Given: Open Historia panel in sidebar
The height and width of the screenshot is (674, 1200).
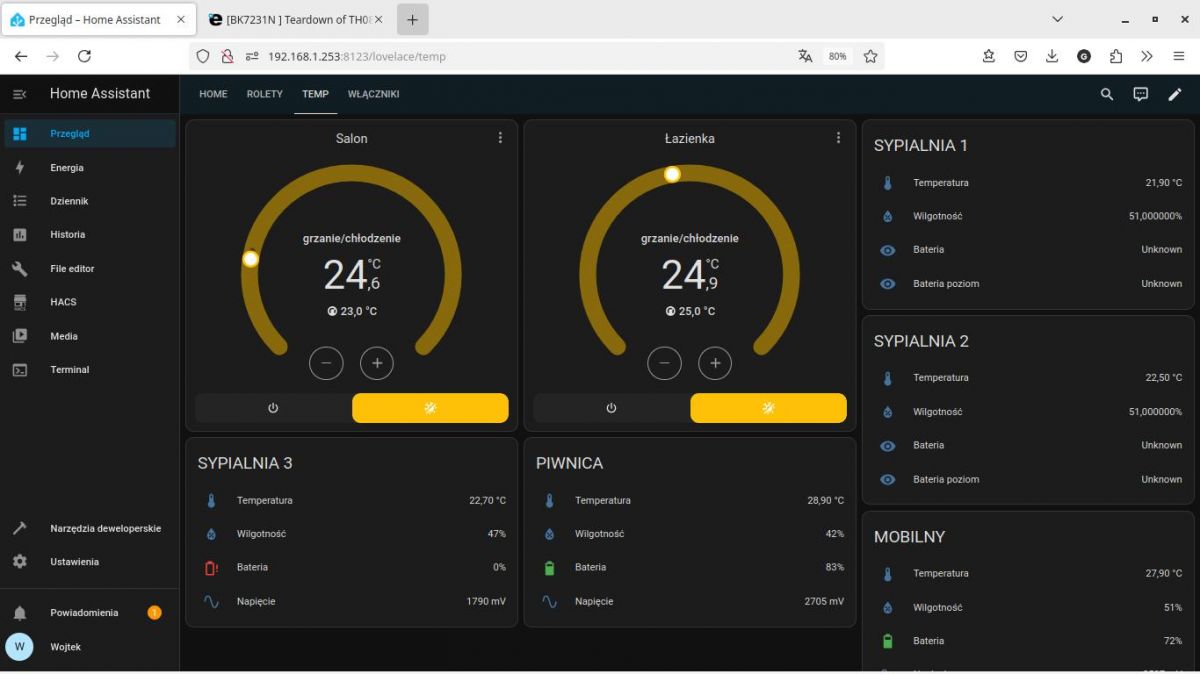Looking at the screenshot, I should pyautogui.click(x=90, y=235).
